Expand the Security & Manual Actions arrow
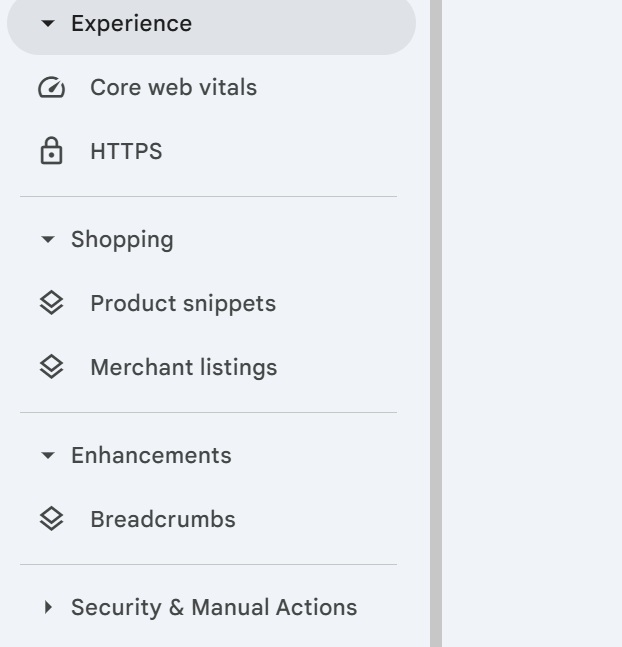This screenshot has width=622, height=647. [48, 607]
